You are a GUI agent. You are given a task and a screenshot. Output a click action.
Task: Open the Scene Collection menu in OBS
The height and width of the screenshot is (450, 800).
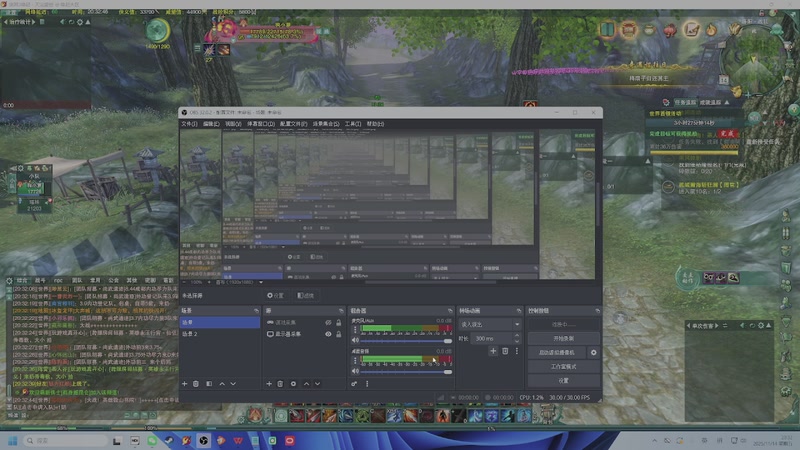click(x=326, y=124)
